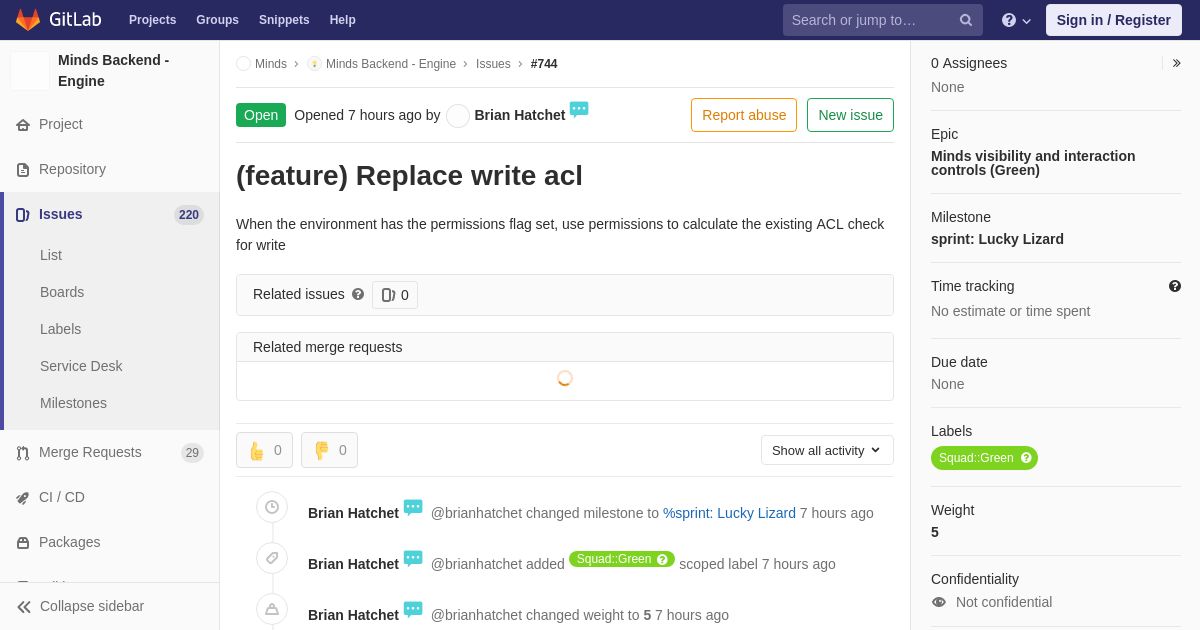Click the New issue button
The height and width of the screenshot is (630, 1200).
tap(850, 115)
